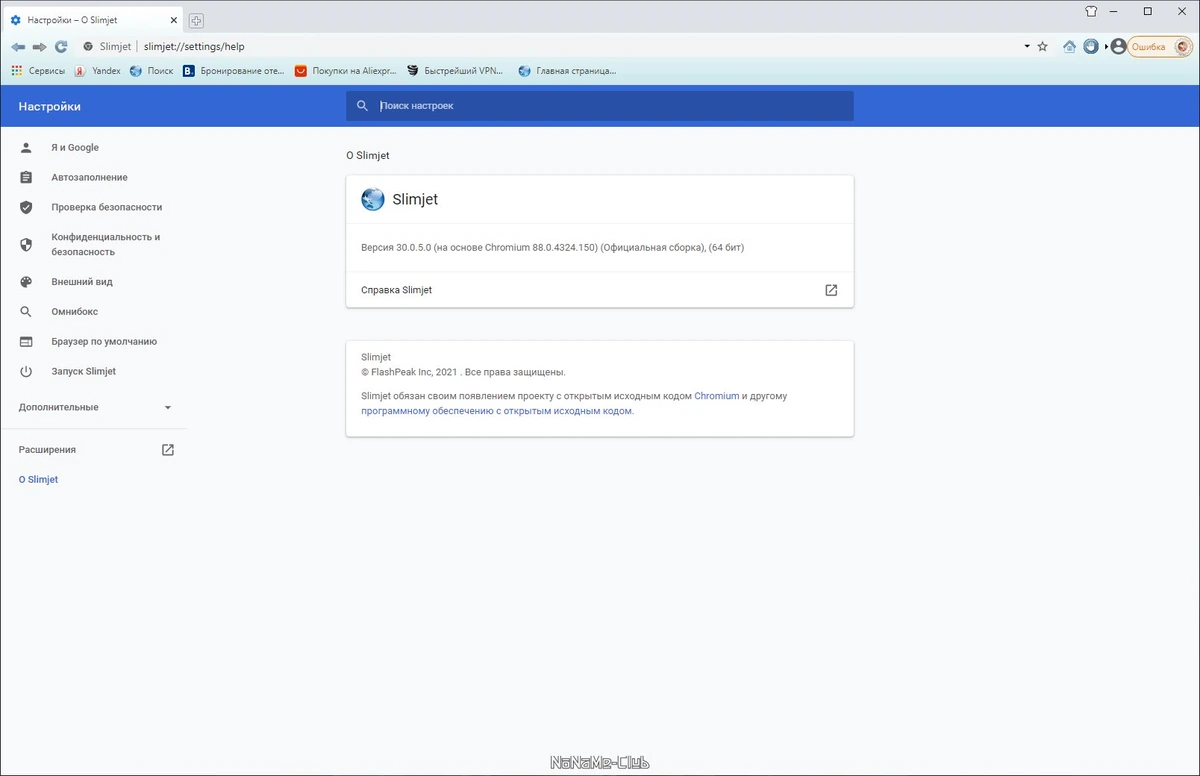Open the 'Бронирование оте...' bookmark
The image size is (1200, 776).
coord(233,71)
